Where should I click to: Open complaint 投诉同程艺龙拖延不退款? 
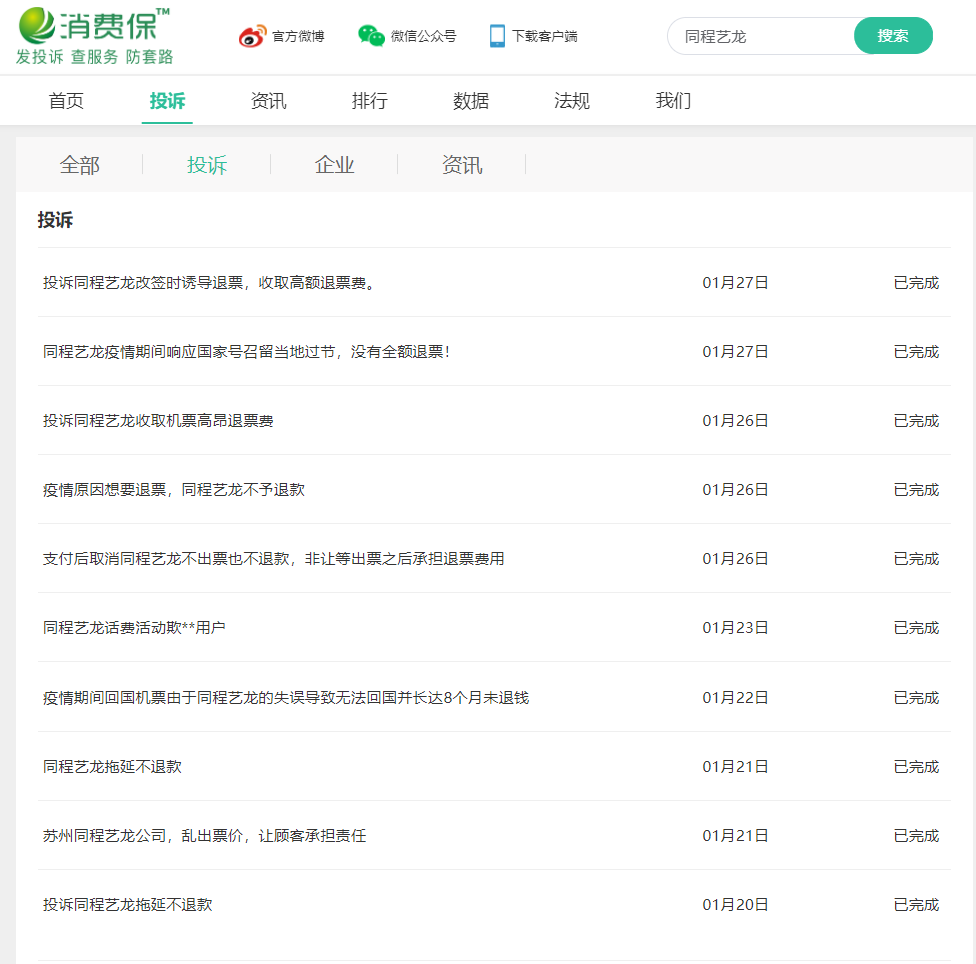pyautogui.click(x=128, y=905)
